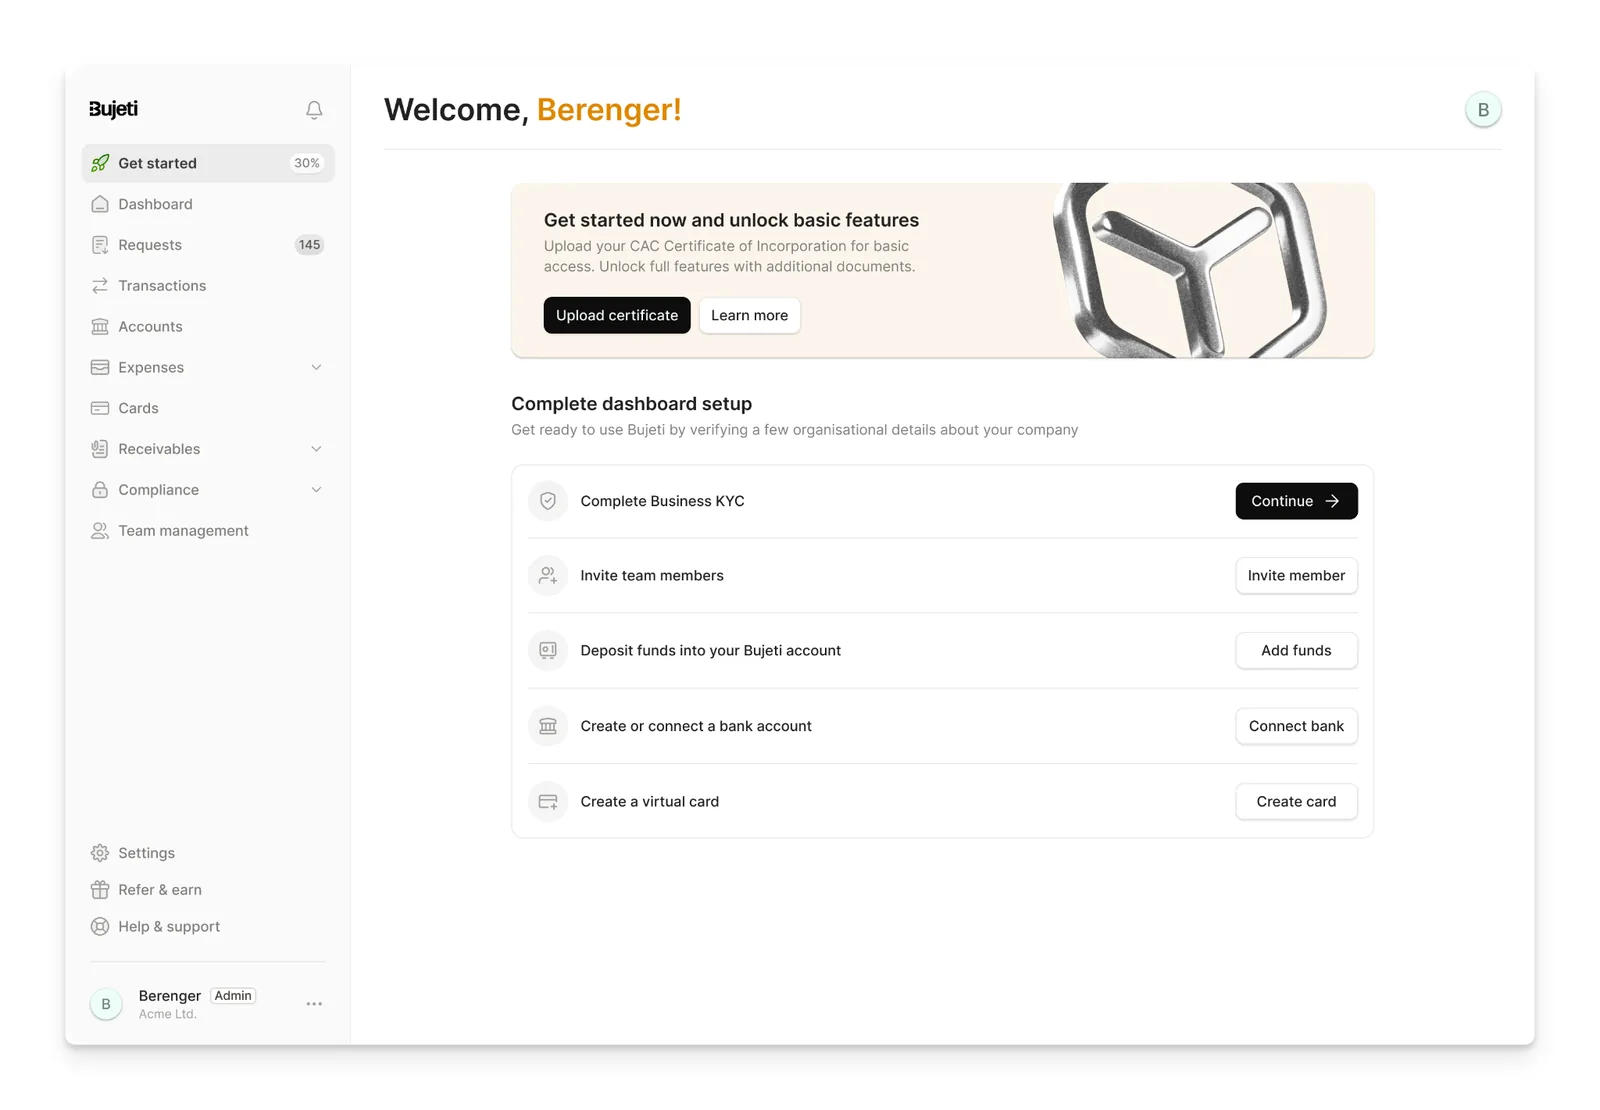Open Settings from the sidebar
This screenshot has height=1110, width=1600.
(x=208, y=853)
